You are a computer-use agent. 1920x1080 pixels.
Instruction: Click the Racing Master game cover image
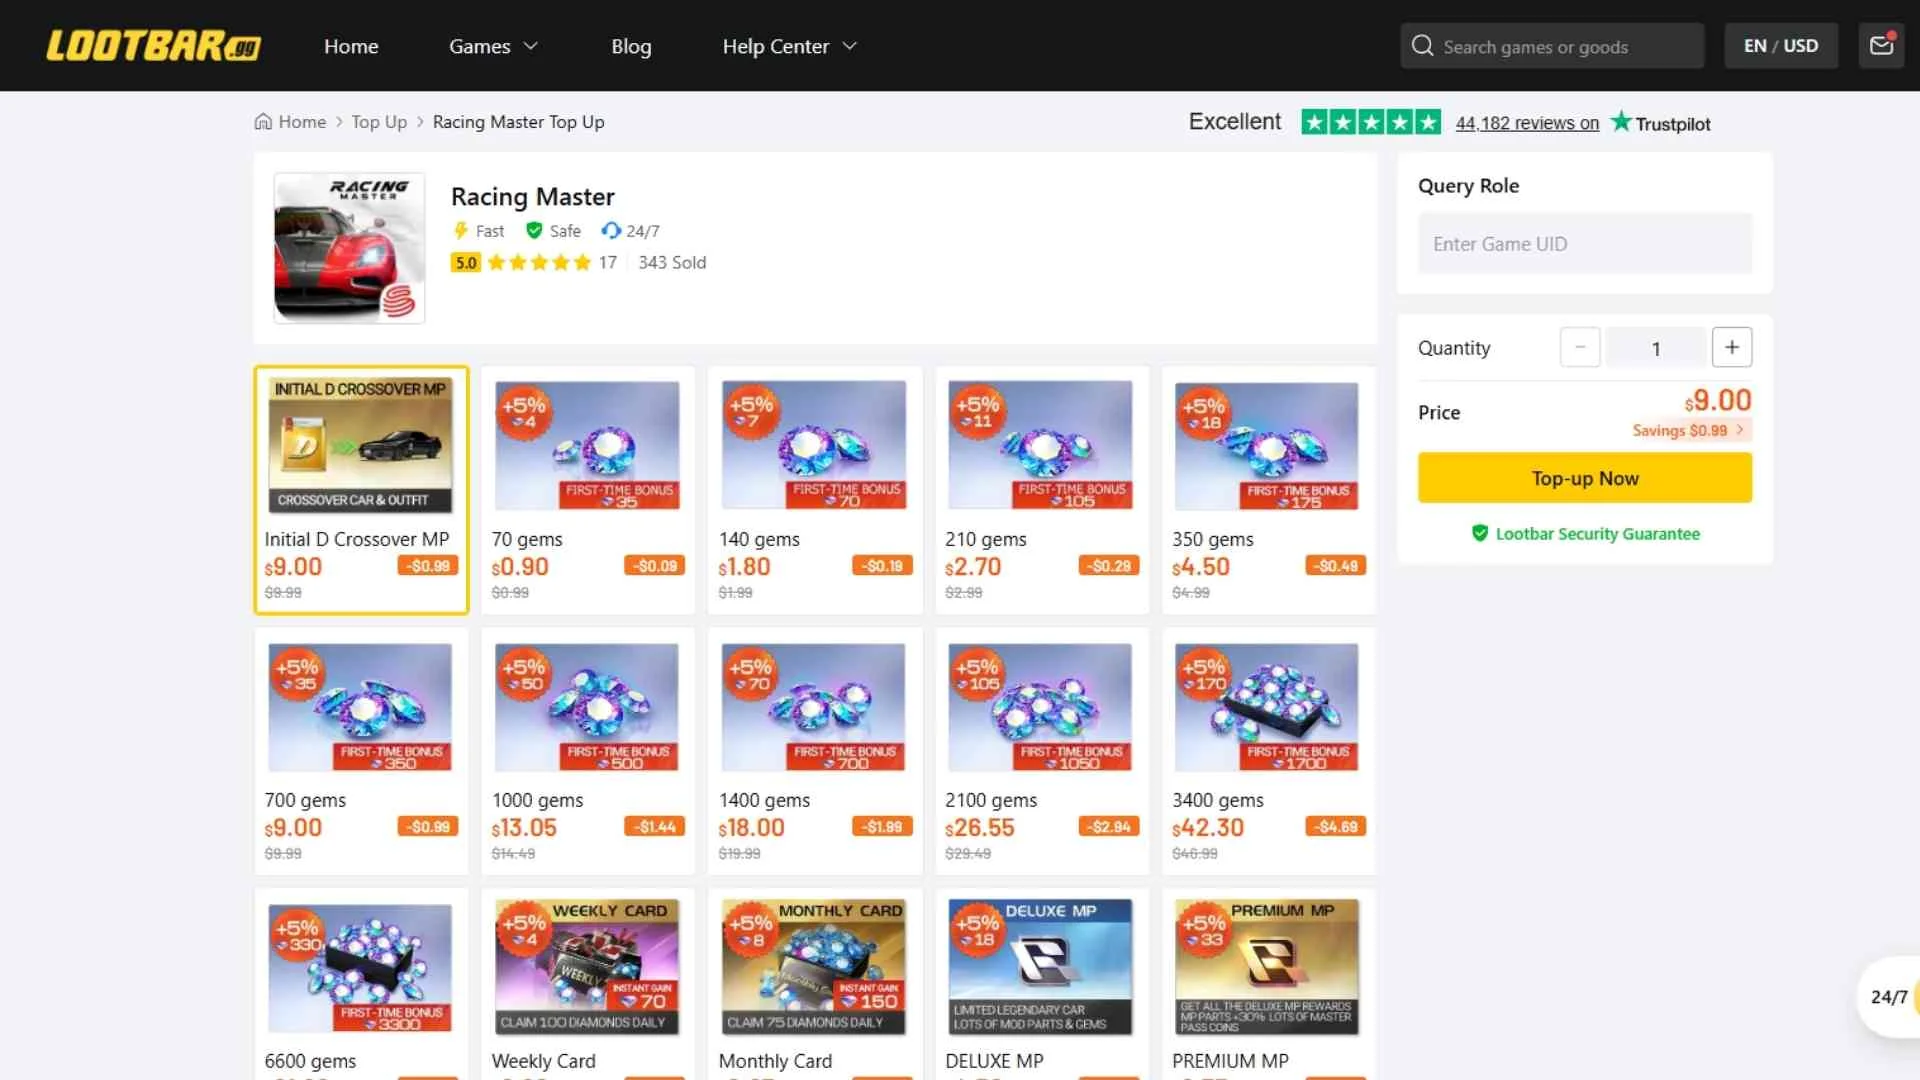[349, 248]
